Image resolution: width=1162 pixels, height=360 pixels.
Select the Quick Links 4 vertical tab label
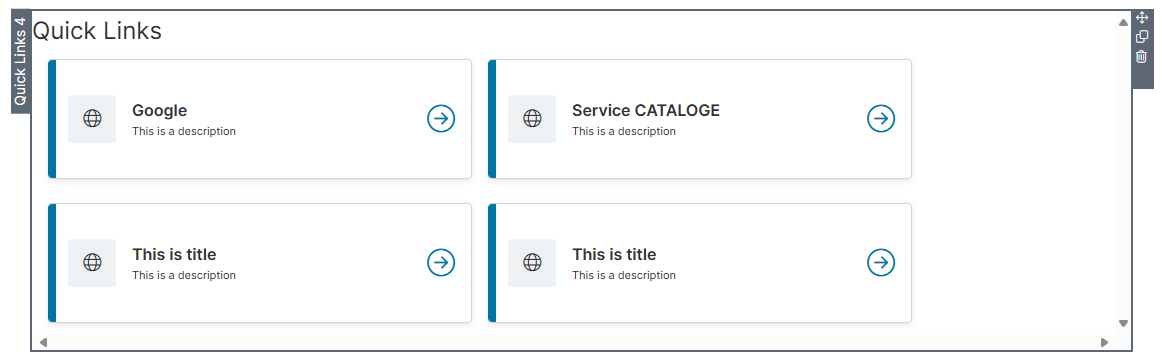pos(20,62)
